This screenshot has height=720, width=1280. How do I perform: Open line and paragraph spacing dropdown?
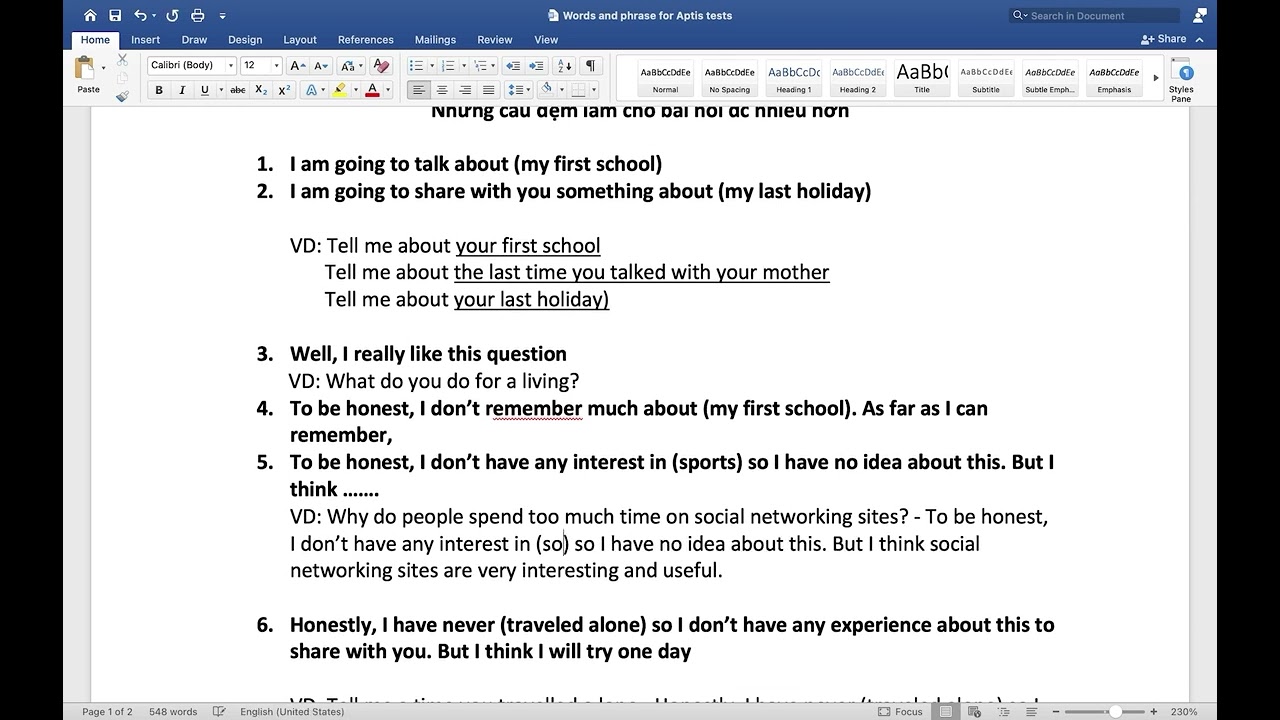click(x=517, y=90)
